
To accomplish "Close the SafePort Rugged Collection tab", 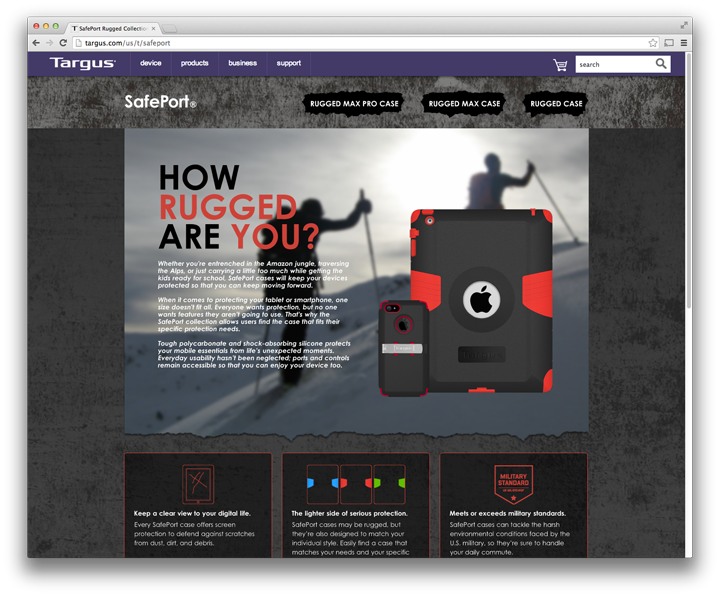I will [x=153, y=28].
